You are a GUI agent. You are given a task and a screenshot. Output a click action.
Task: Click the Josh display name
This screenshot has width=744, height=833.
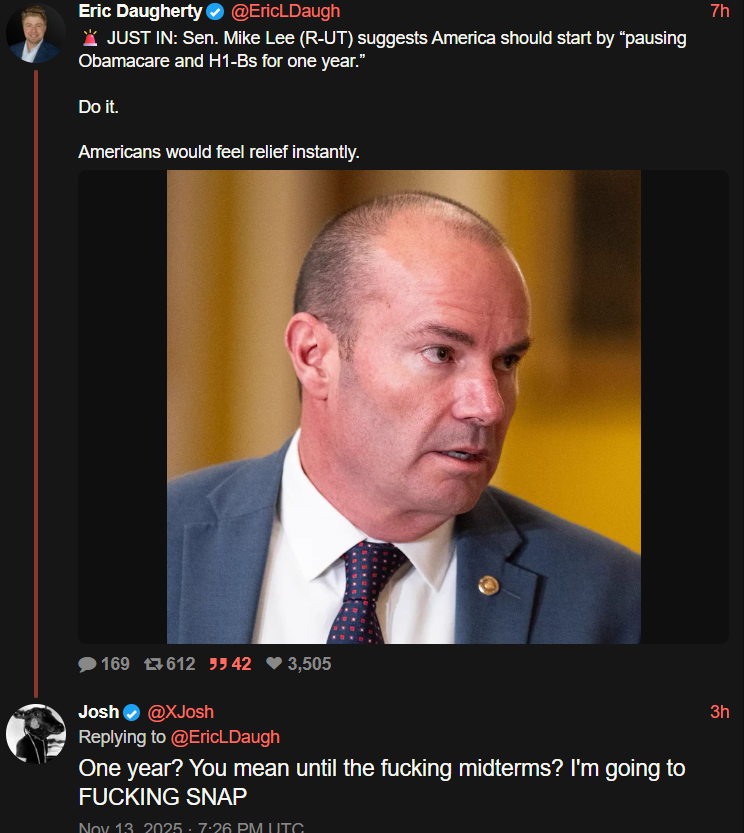pyautogui.click(x=99, y=712)
